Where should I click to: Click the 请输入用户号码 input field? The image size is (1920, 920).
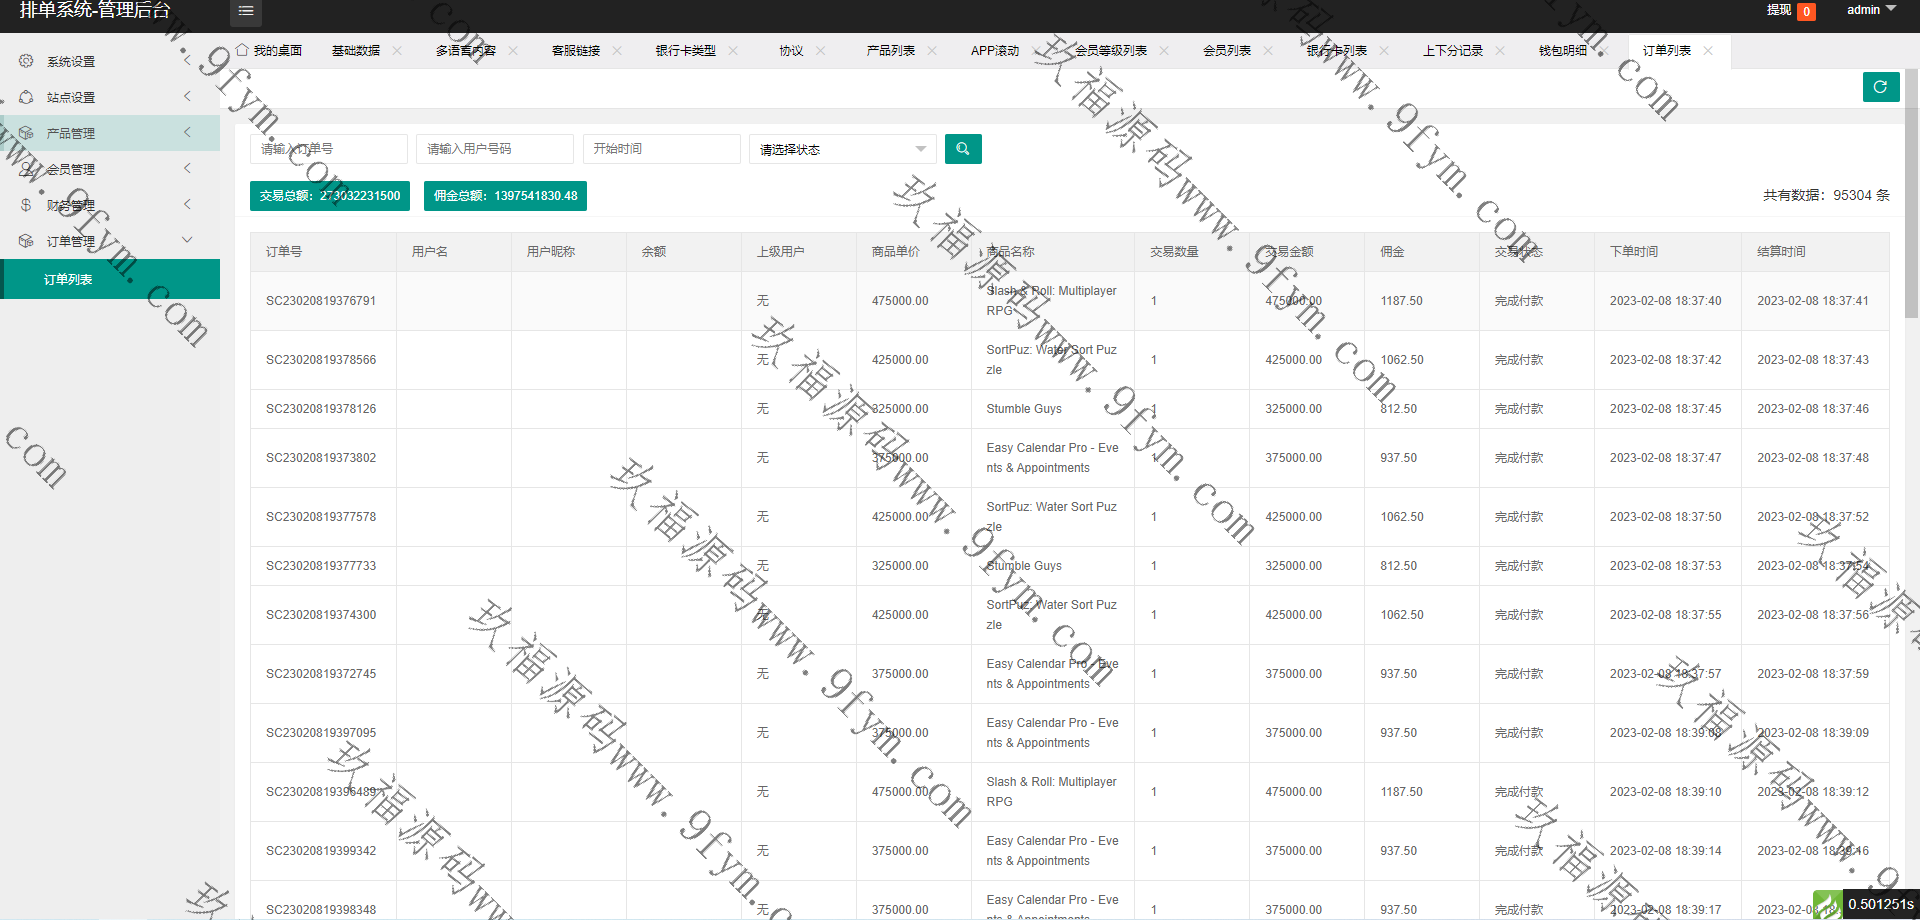tap(494, 149)
